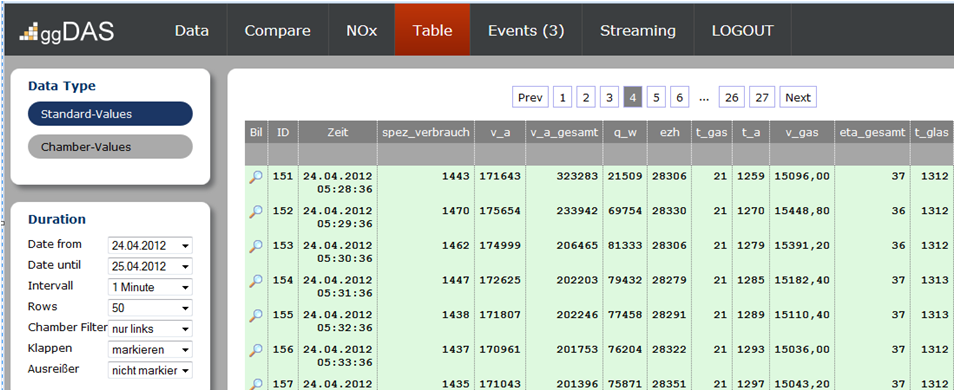Screen dimensions: 955x391
Task: Click cell value 15448,80 in row 152
Action: point(802,211)
